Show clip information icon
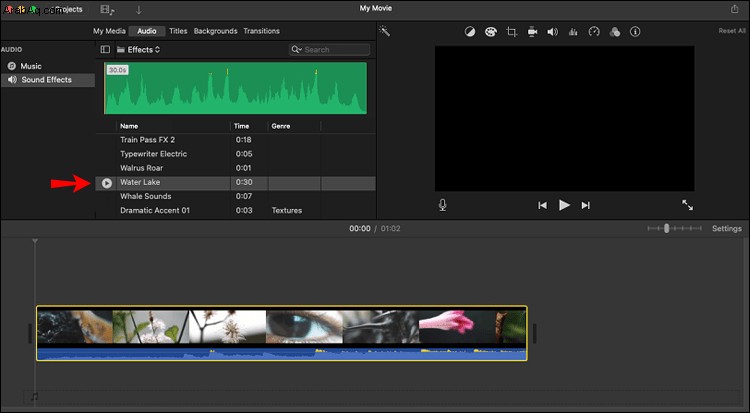The height and width of the screenshot is (413, 750). tap(635, 32)
